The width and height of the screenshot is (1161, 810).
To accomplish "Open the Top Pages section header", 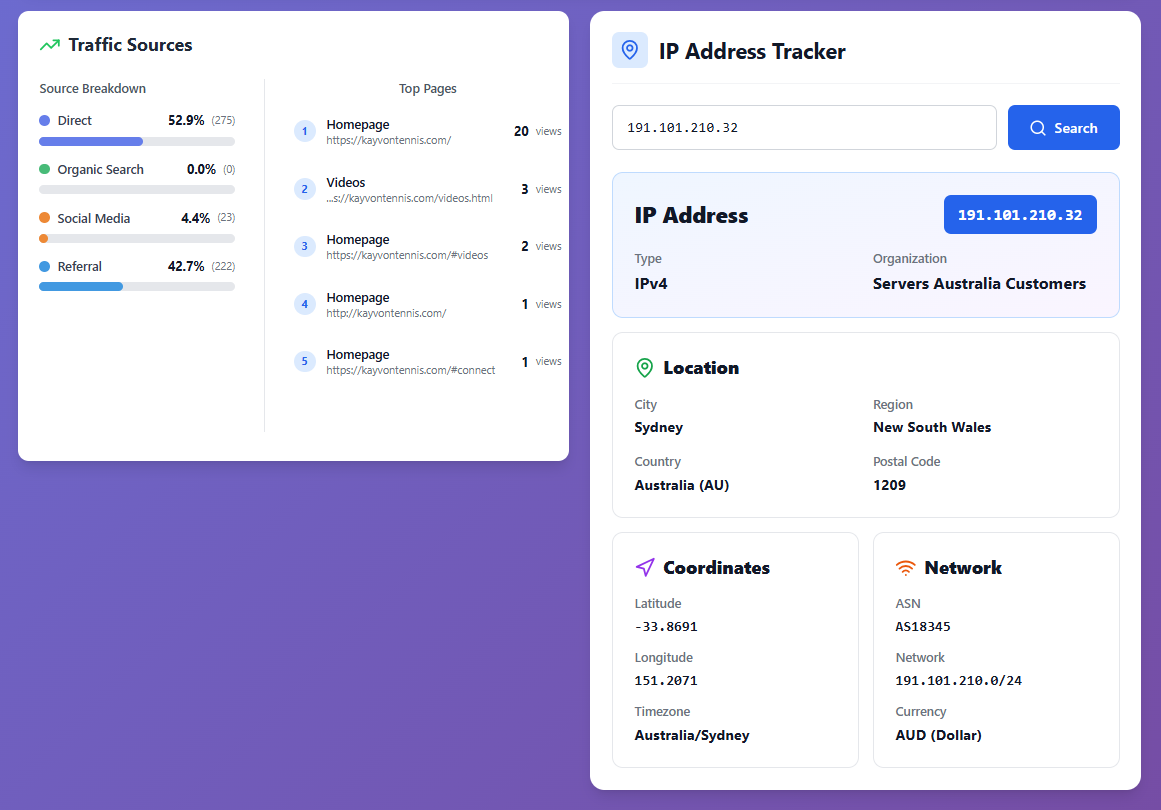I will click(427, 88).
